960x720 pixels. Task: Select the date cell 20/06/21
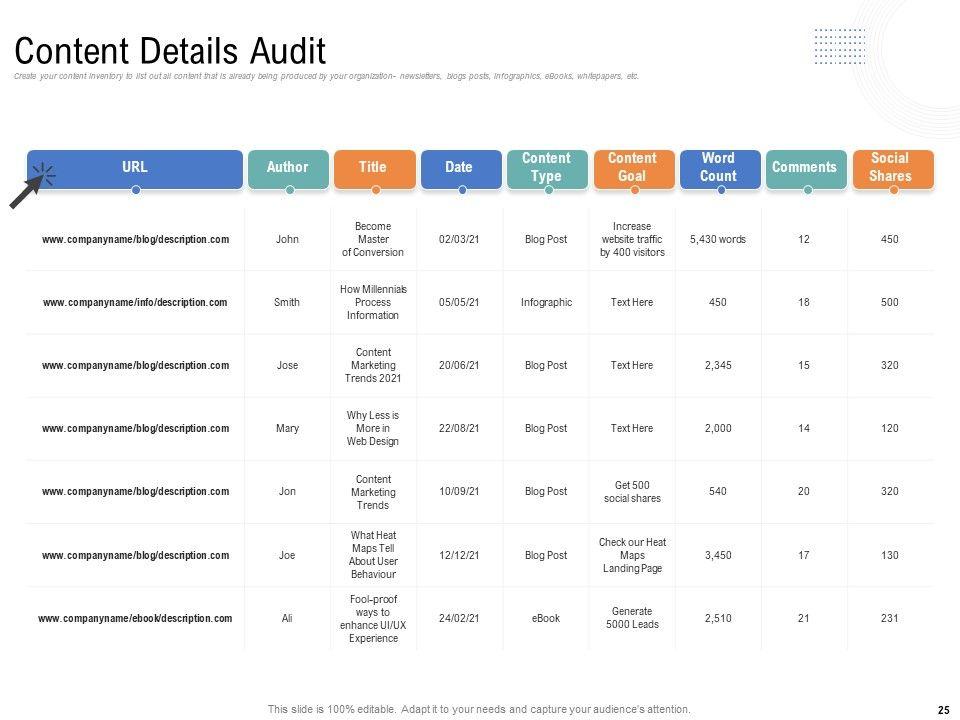pos(459,366)
